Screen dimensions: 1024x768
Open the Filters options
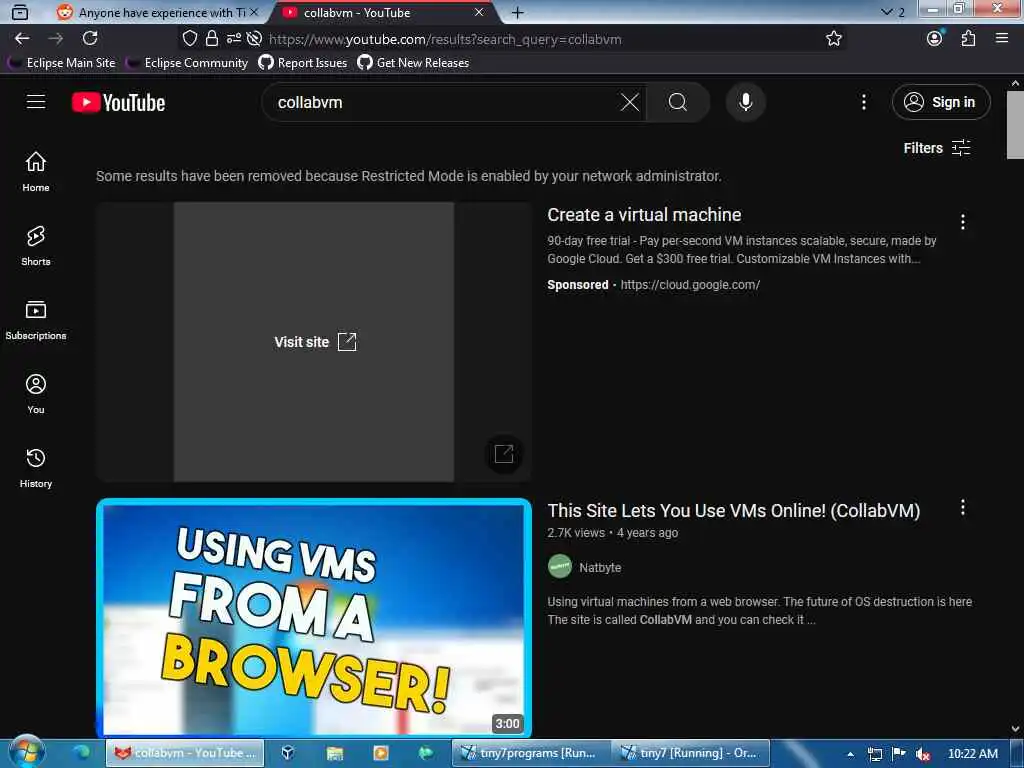pos(936,148)
